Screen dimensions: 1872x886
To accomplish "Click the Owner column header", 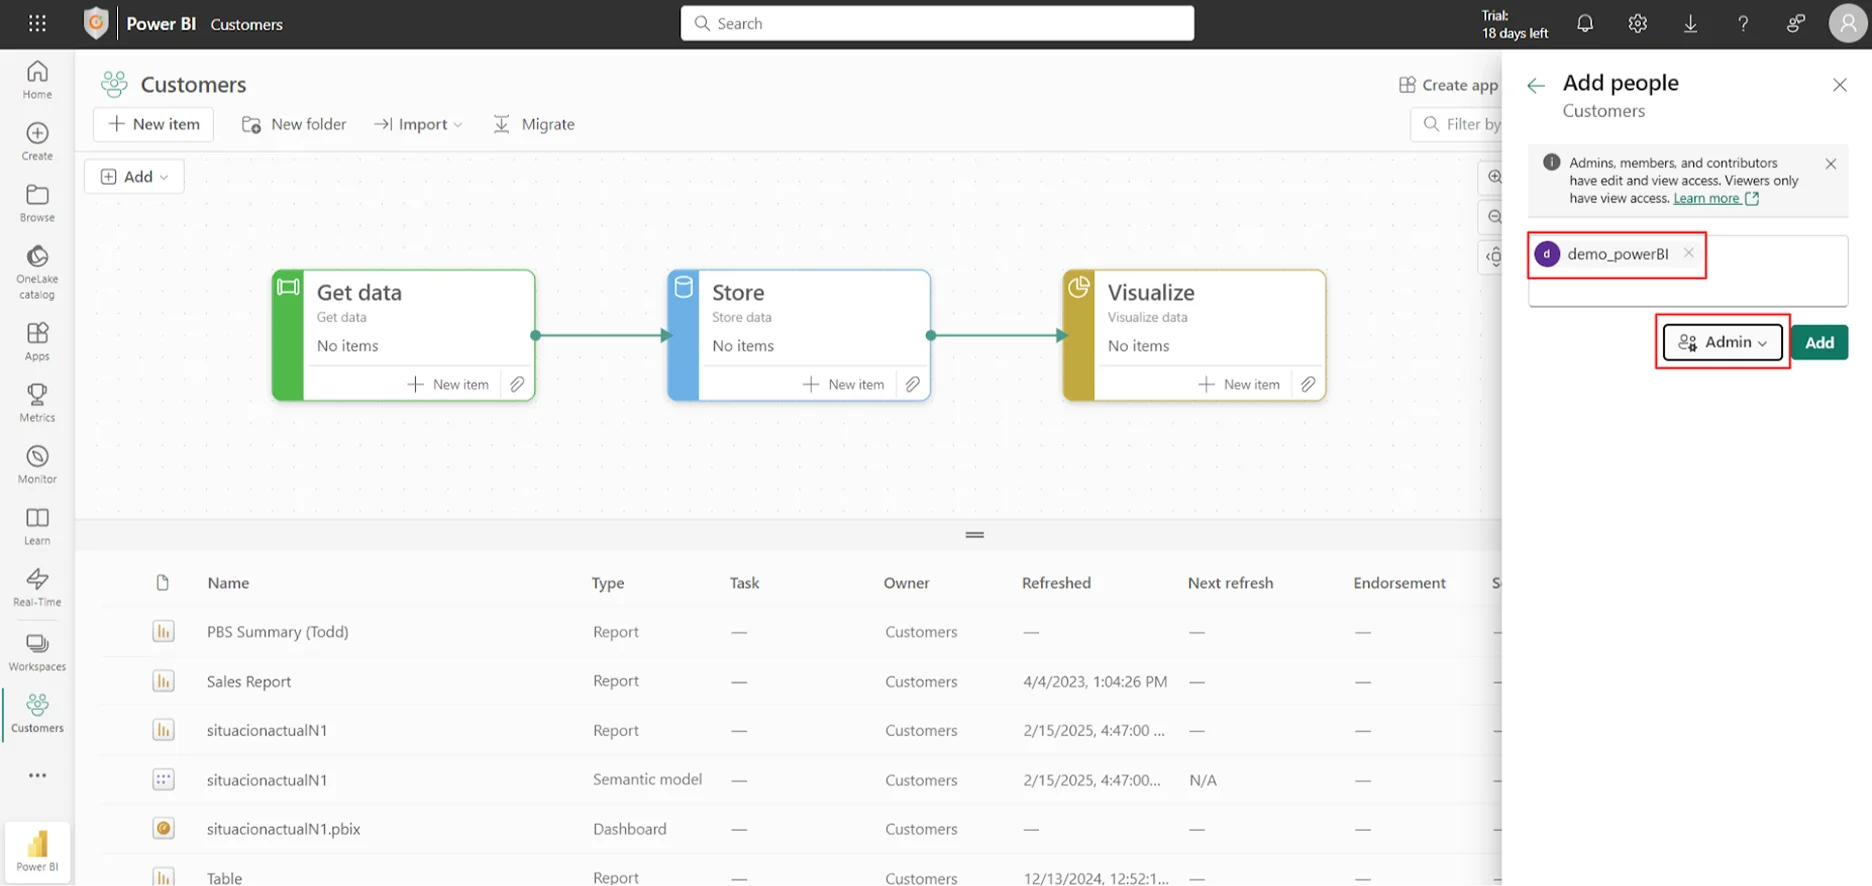I will pyautogui.click(x=906, y=583).
